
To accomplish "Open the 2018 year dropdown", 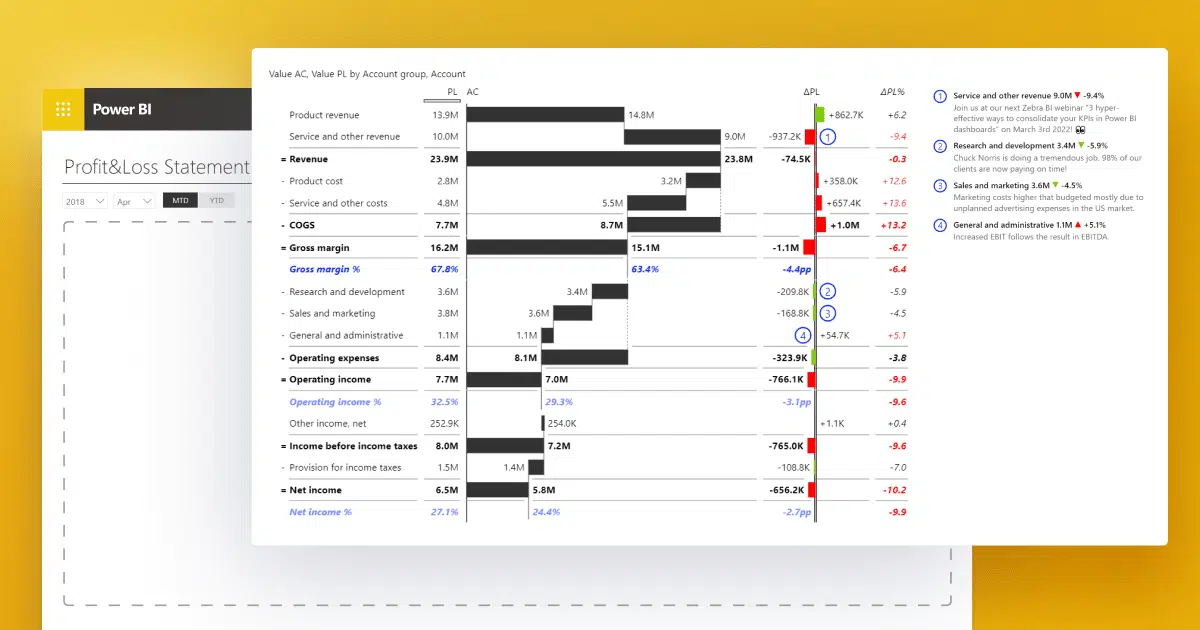I will [84, 200].
